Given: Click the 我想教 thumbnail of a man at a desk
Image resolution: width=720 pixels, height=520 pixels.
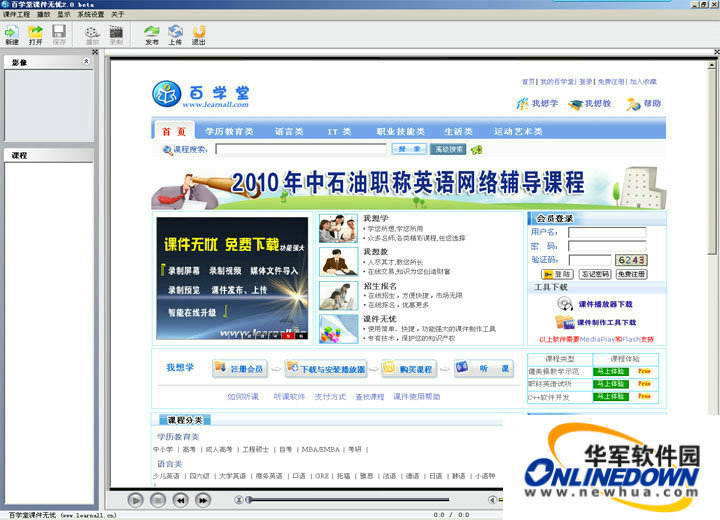Looking at the screenshot, I should [338, 261].
